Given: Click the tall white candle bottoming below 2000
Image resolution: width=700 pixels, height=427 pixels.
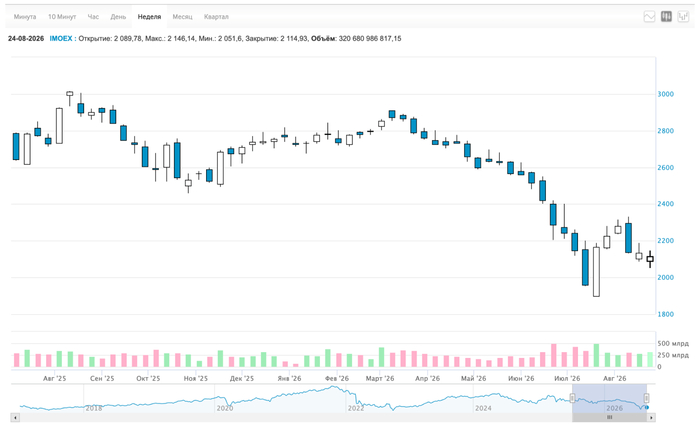Looking at the screenshot, I should pyautogui.click(x=596, y=272).
